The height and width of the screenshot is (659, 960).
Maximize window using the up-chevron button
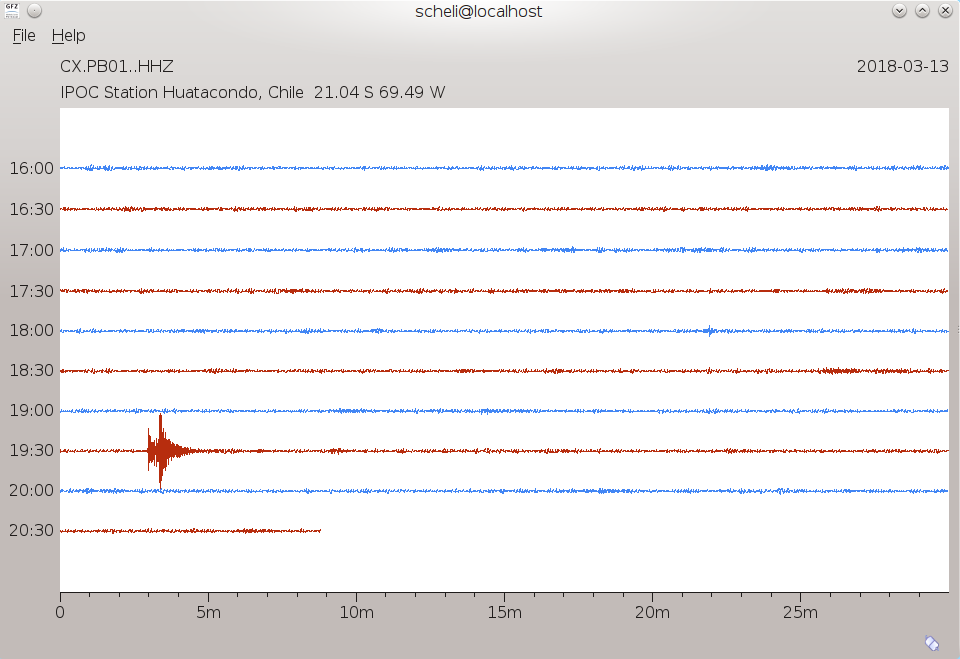[x=922, y=11]
